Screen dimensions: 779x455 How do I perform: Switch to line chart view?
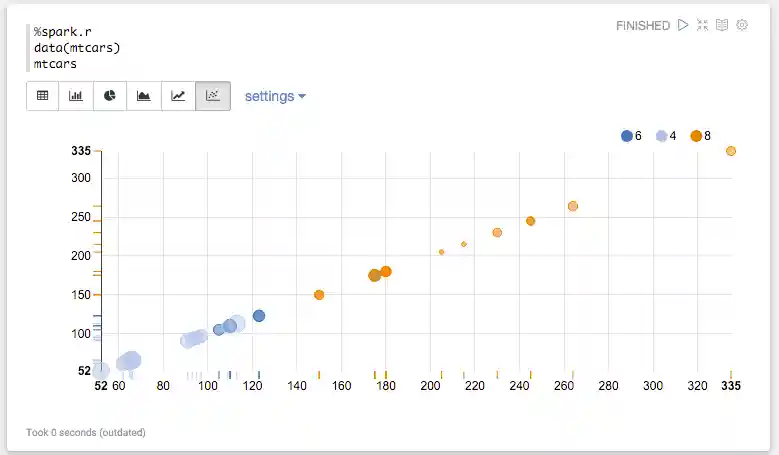click(178, 96)
